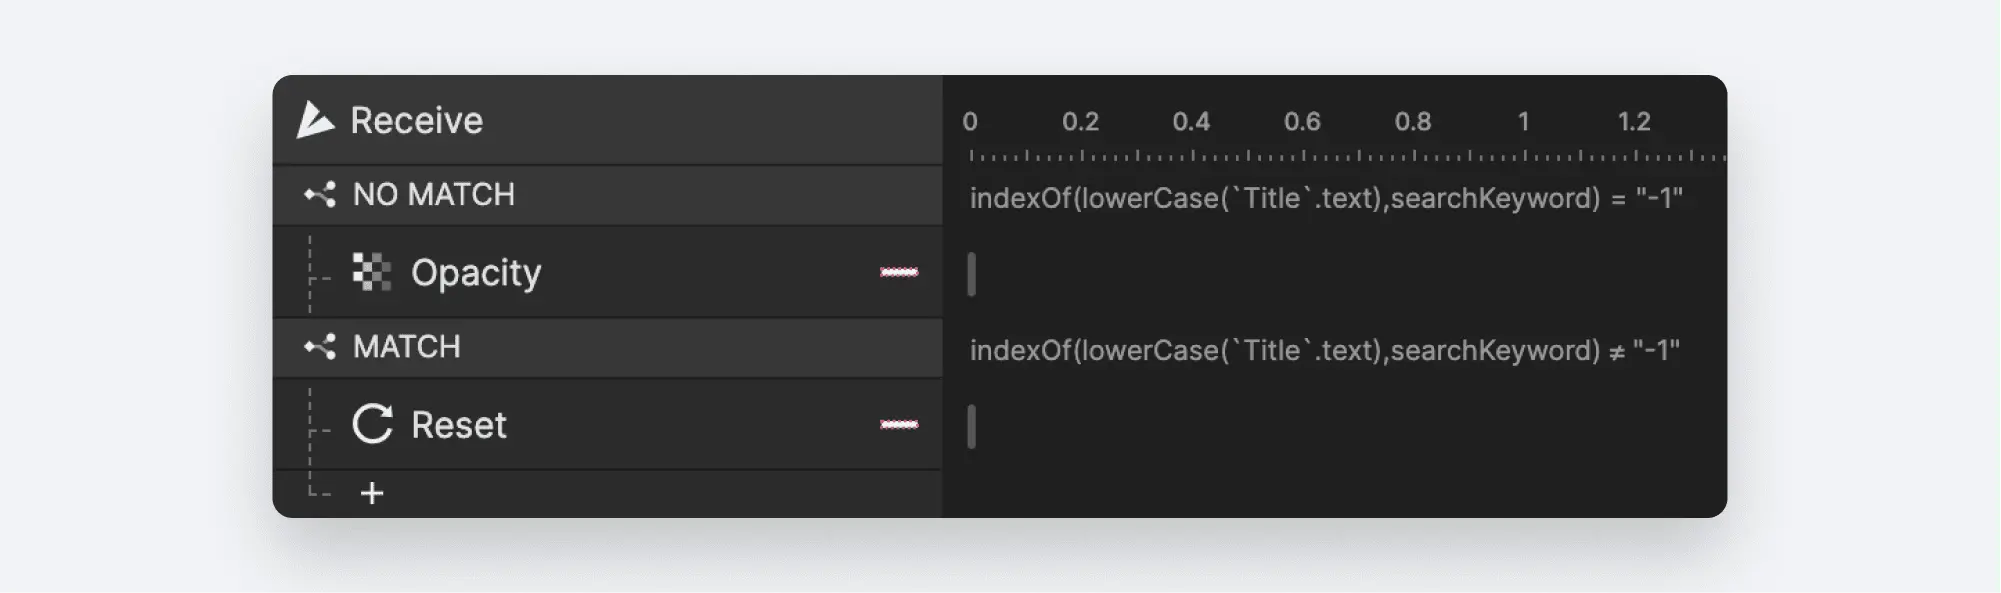Edit the MATCH indexOf expression
Viewport: 2001px width, 593px height.
click(1324, 351)
